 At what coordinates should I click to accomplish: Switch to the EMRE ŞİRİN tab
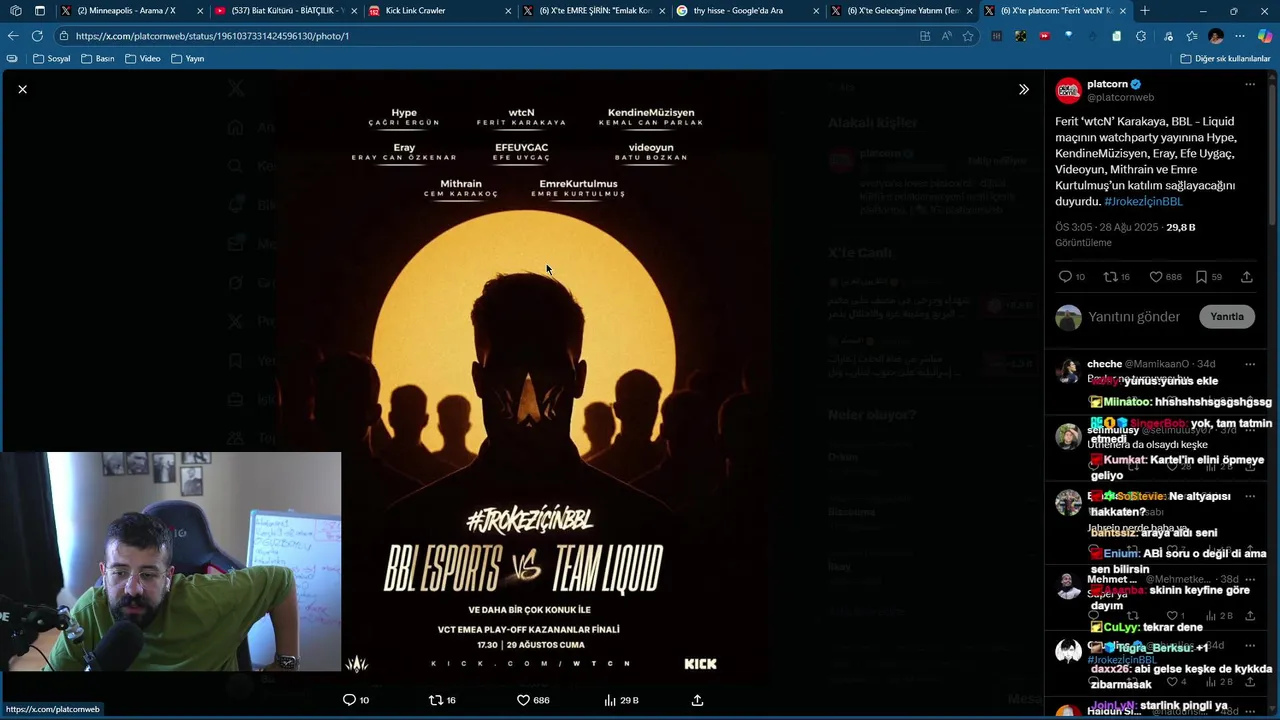coord(593,11)
